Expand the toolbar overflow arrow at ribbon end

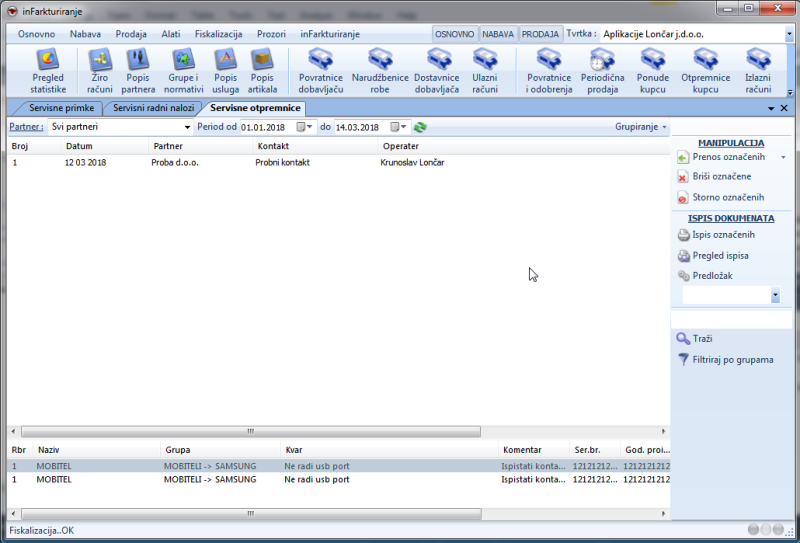pos(790,93)
